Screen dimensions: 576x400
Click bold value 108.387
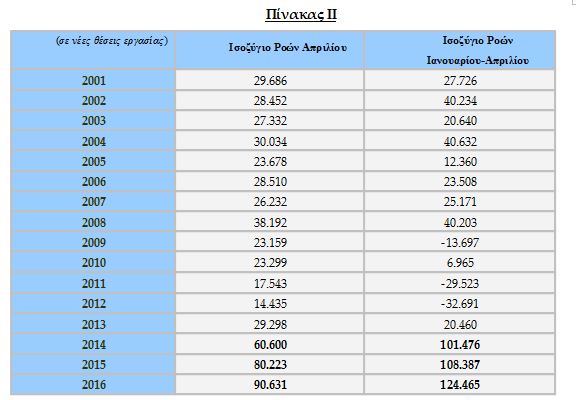(x=460, y=365)
